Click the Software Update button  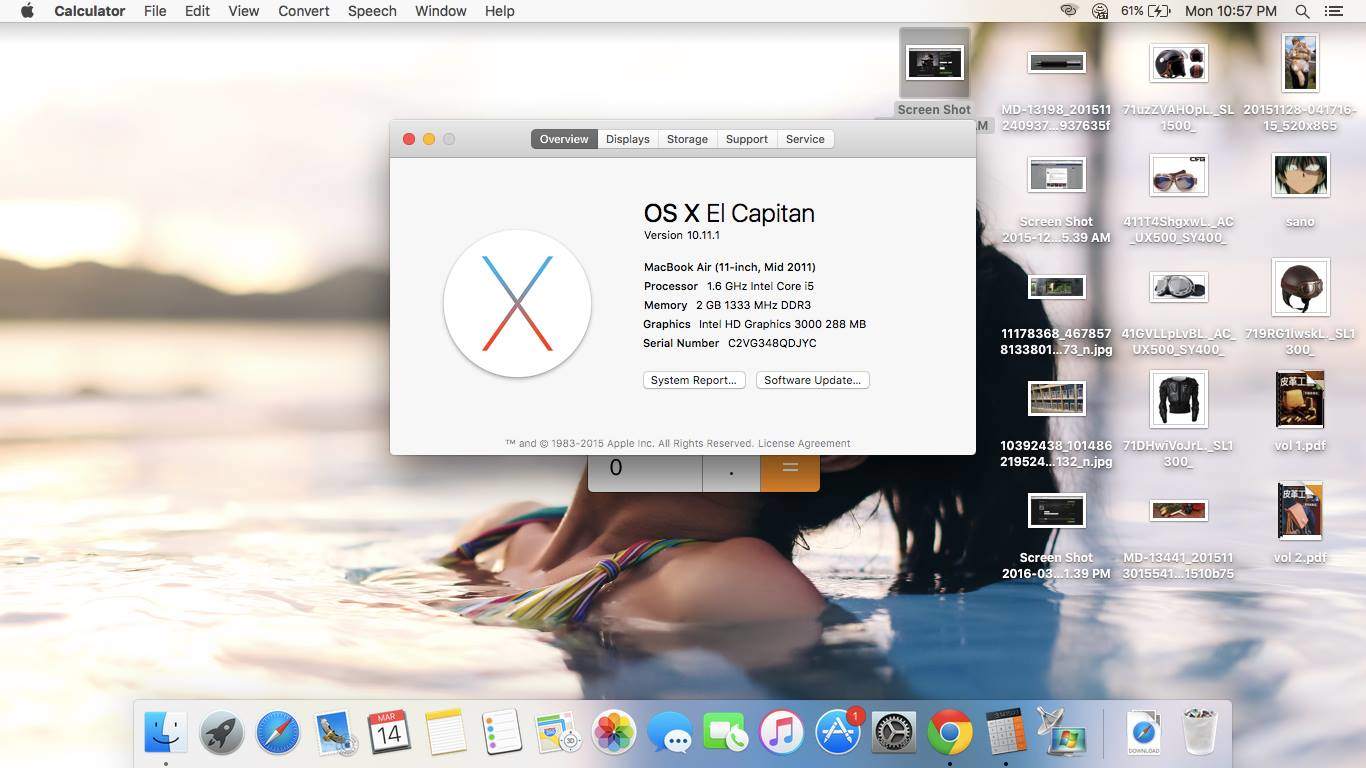click(x=812, y=380)
